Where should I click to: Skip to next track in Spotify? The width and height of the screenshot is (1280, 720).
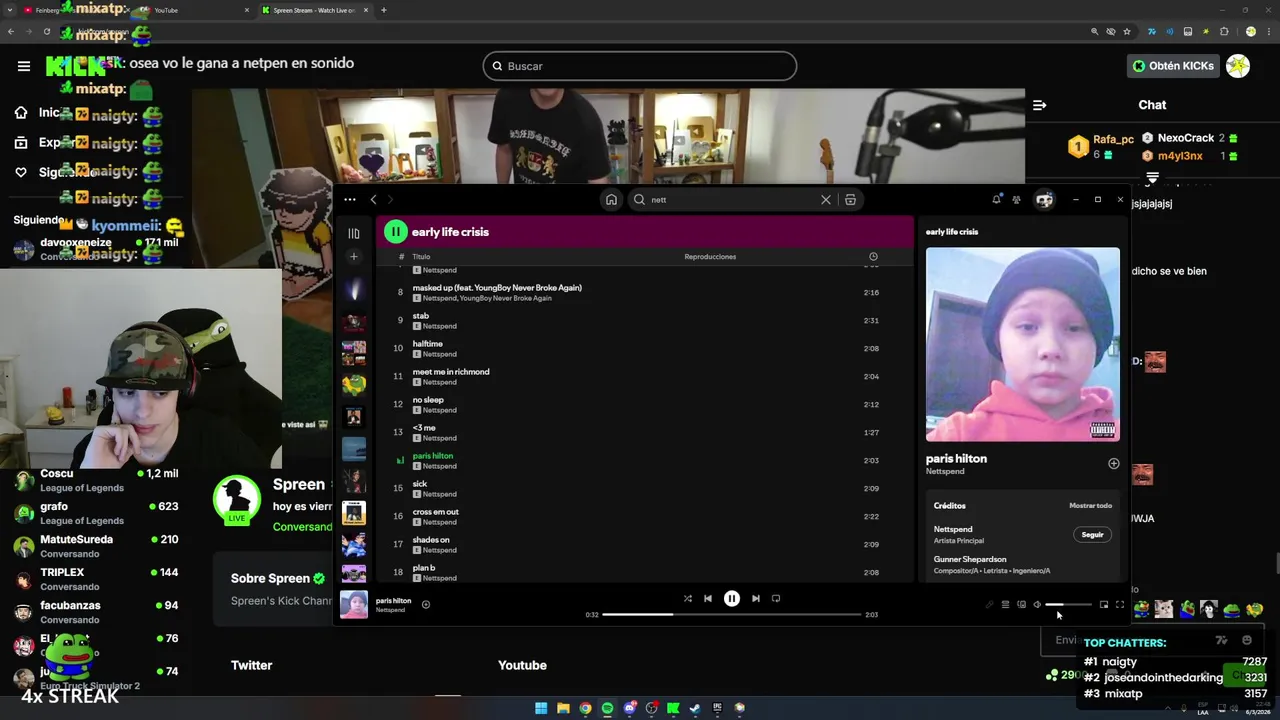(x=756, y=598)
